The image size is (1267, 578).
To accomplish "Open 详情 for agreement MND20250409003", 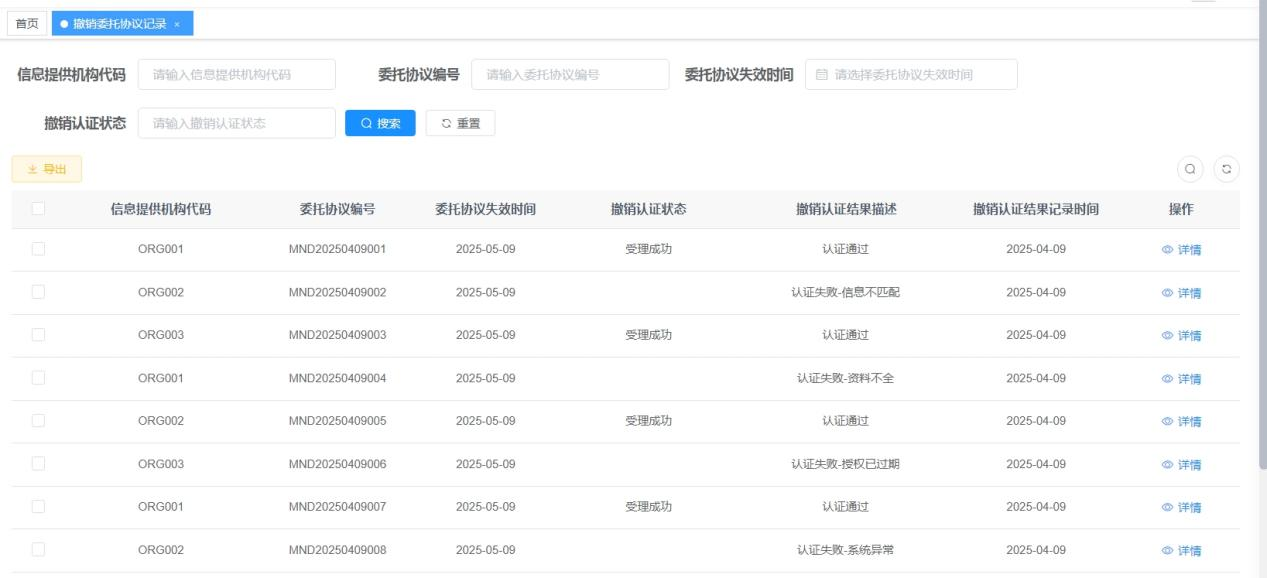I will tap(1190, 336).
